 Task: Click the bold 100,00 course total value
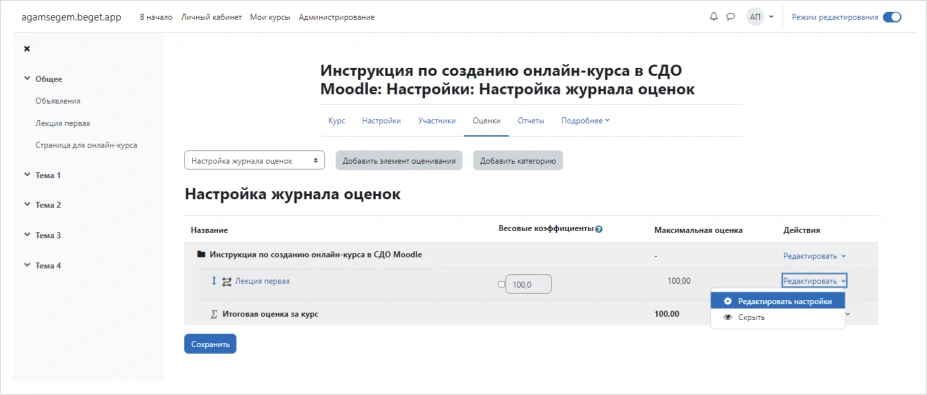667,314
